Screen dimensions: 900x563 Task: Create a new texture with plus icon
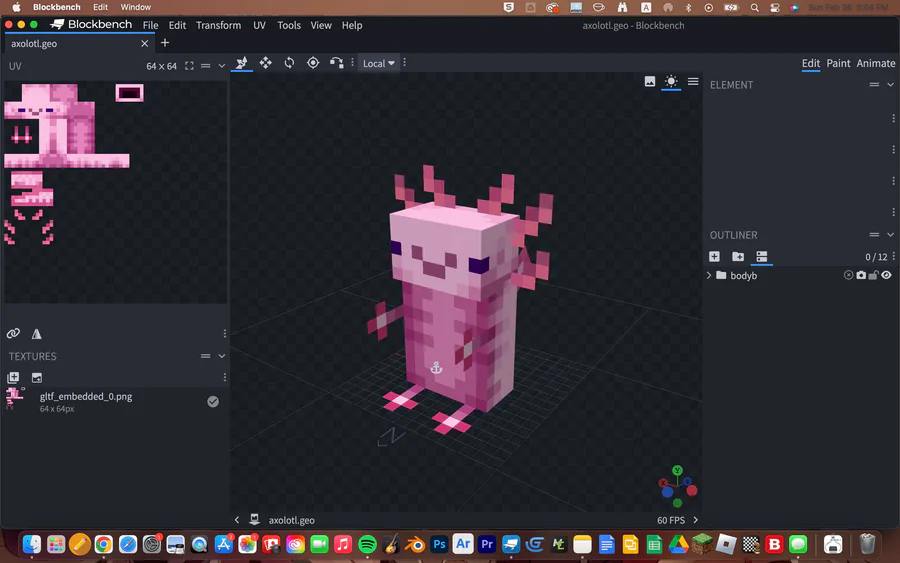coord(13,377)
